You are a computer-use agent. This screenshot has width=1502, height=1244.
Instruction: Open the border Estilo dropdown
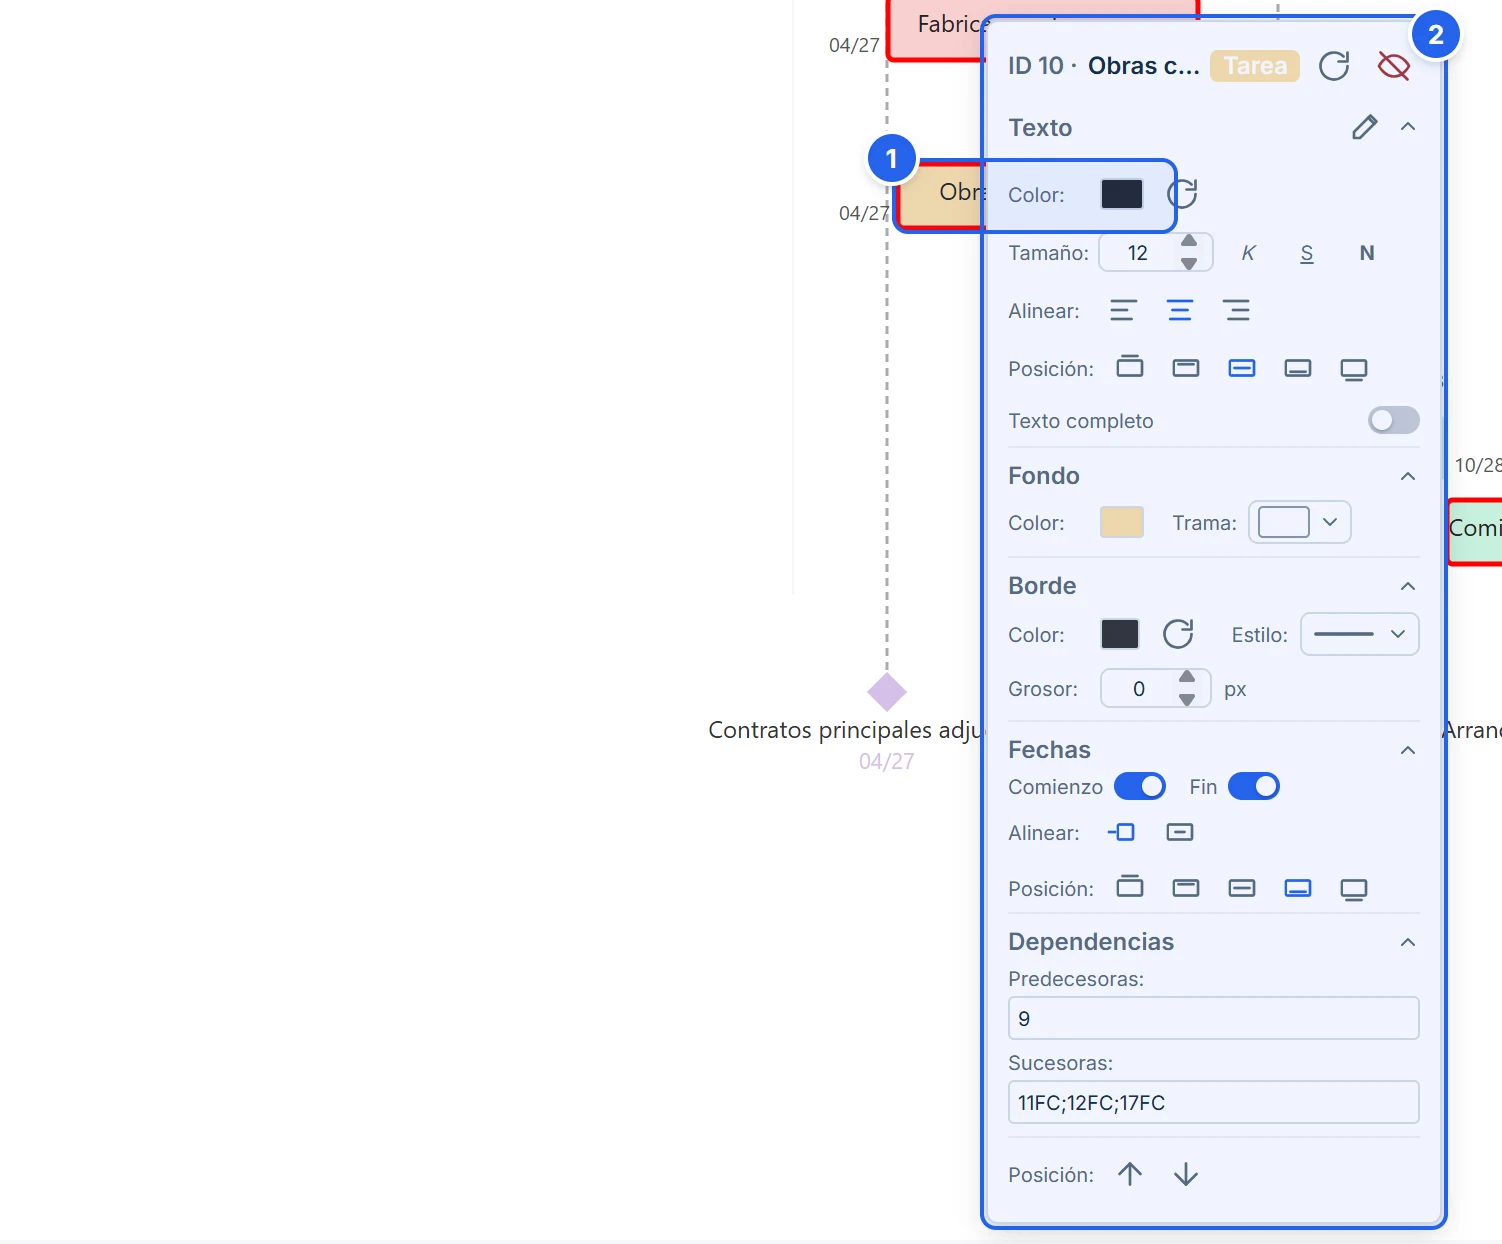[1360, 634]
